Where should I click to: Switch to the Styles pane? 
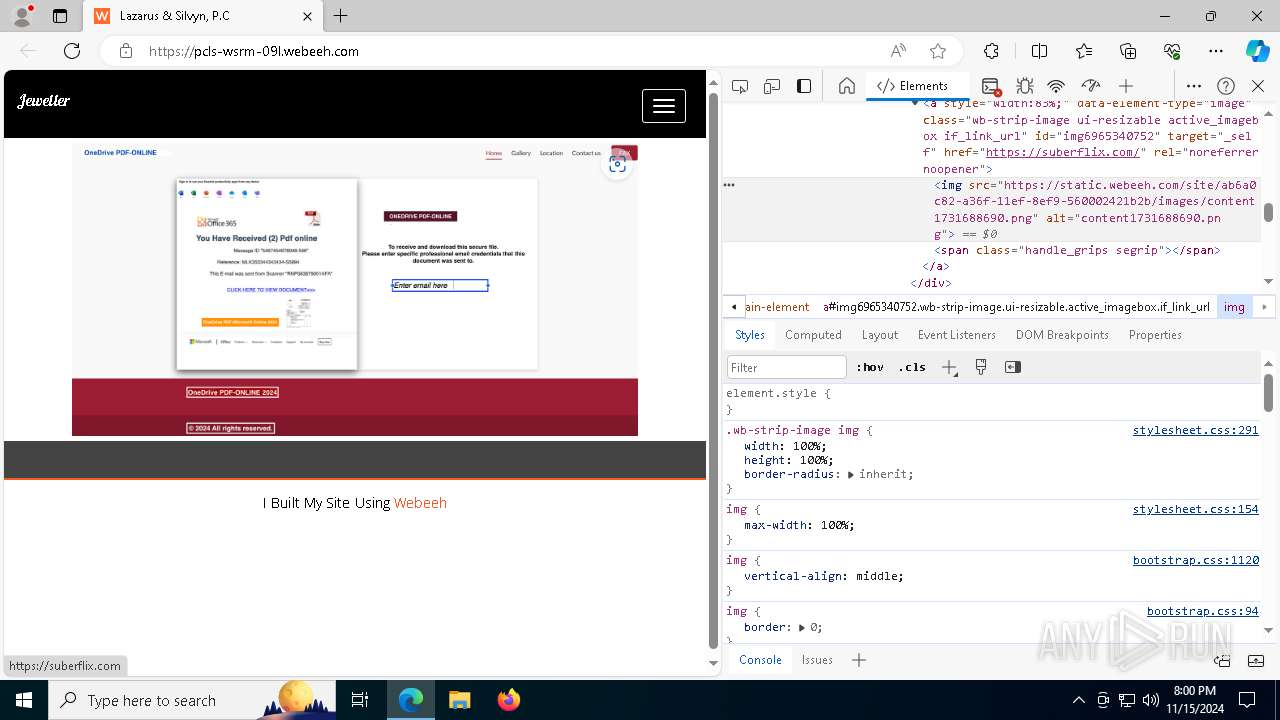pos(750,335)
